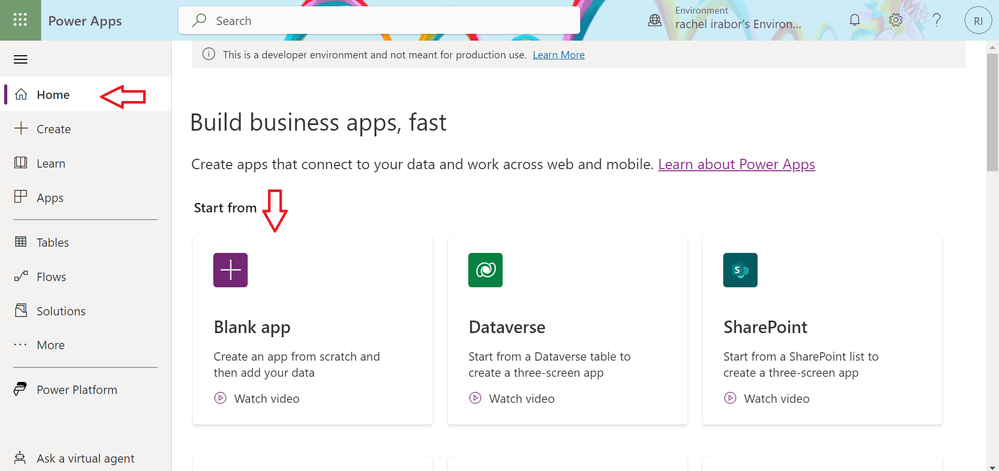This screenshot has height=471, width=999.
Task: Click the Learn book icon in sidebar
Action: 21,163
